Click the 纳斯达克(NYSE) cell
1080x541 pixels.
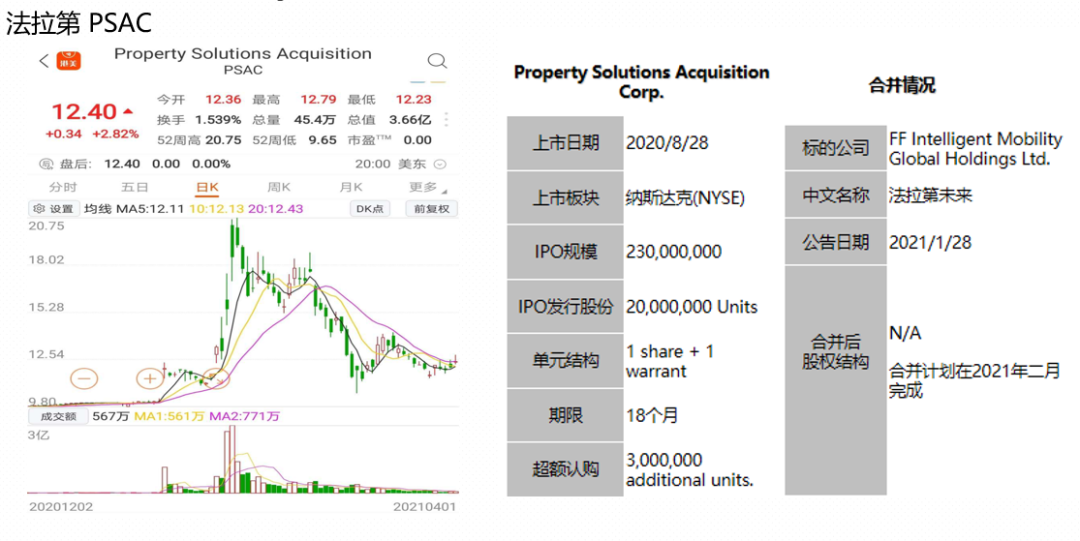pyautogui.click(x=685, y=198)
